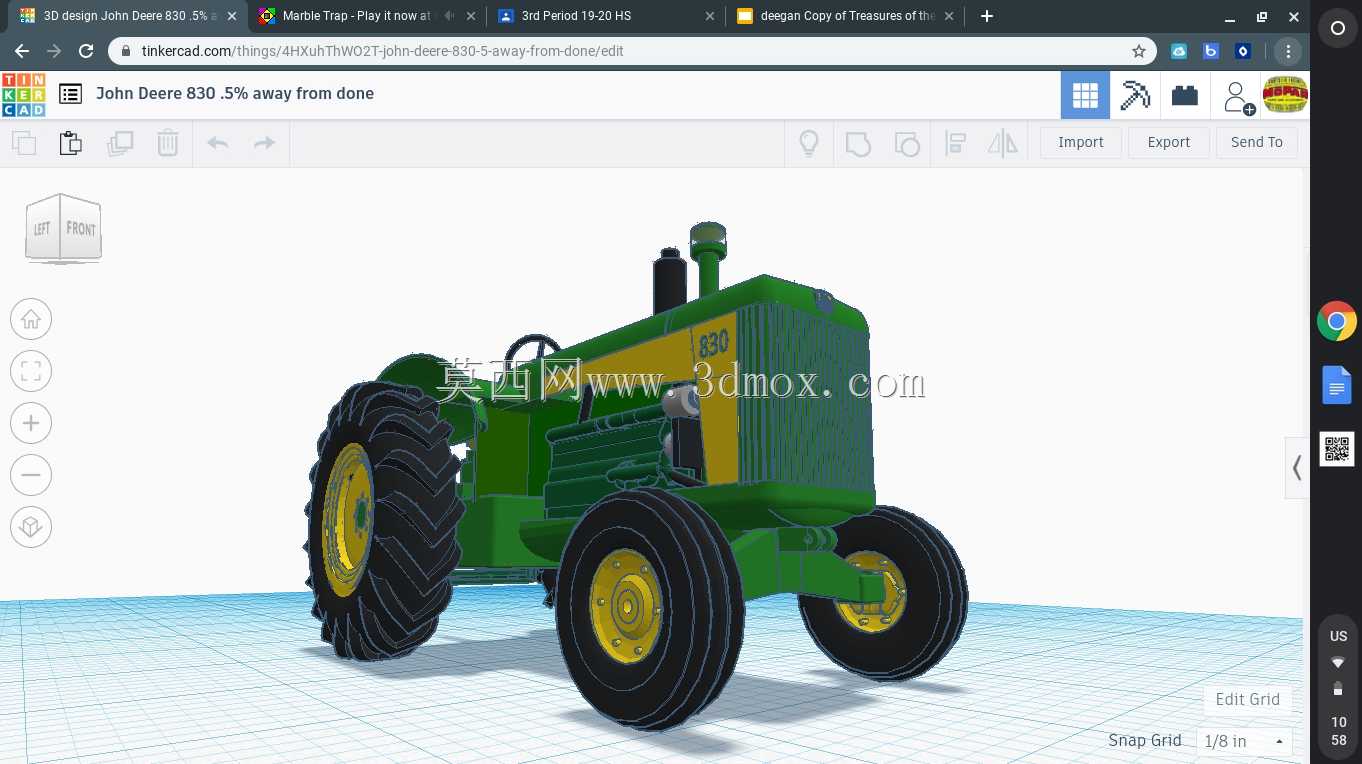This screenshot has height=764, width=1362.
Task: Click the cloud extension icon
Action: [1179, 51]
